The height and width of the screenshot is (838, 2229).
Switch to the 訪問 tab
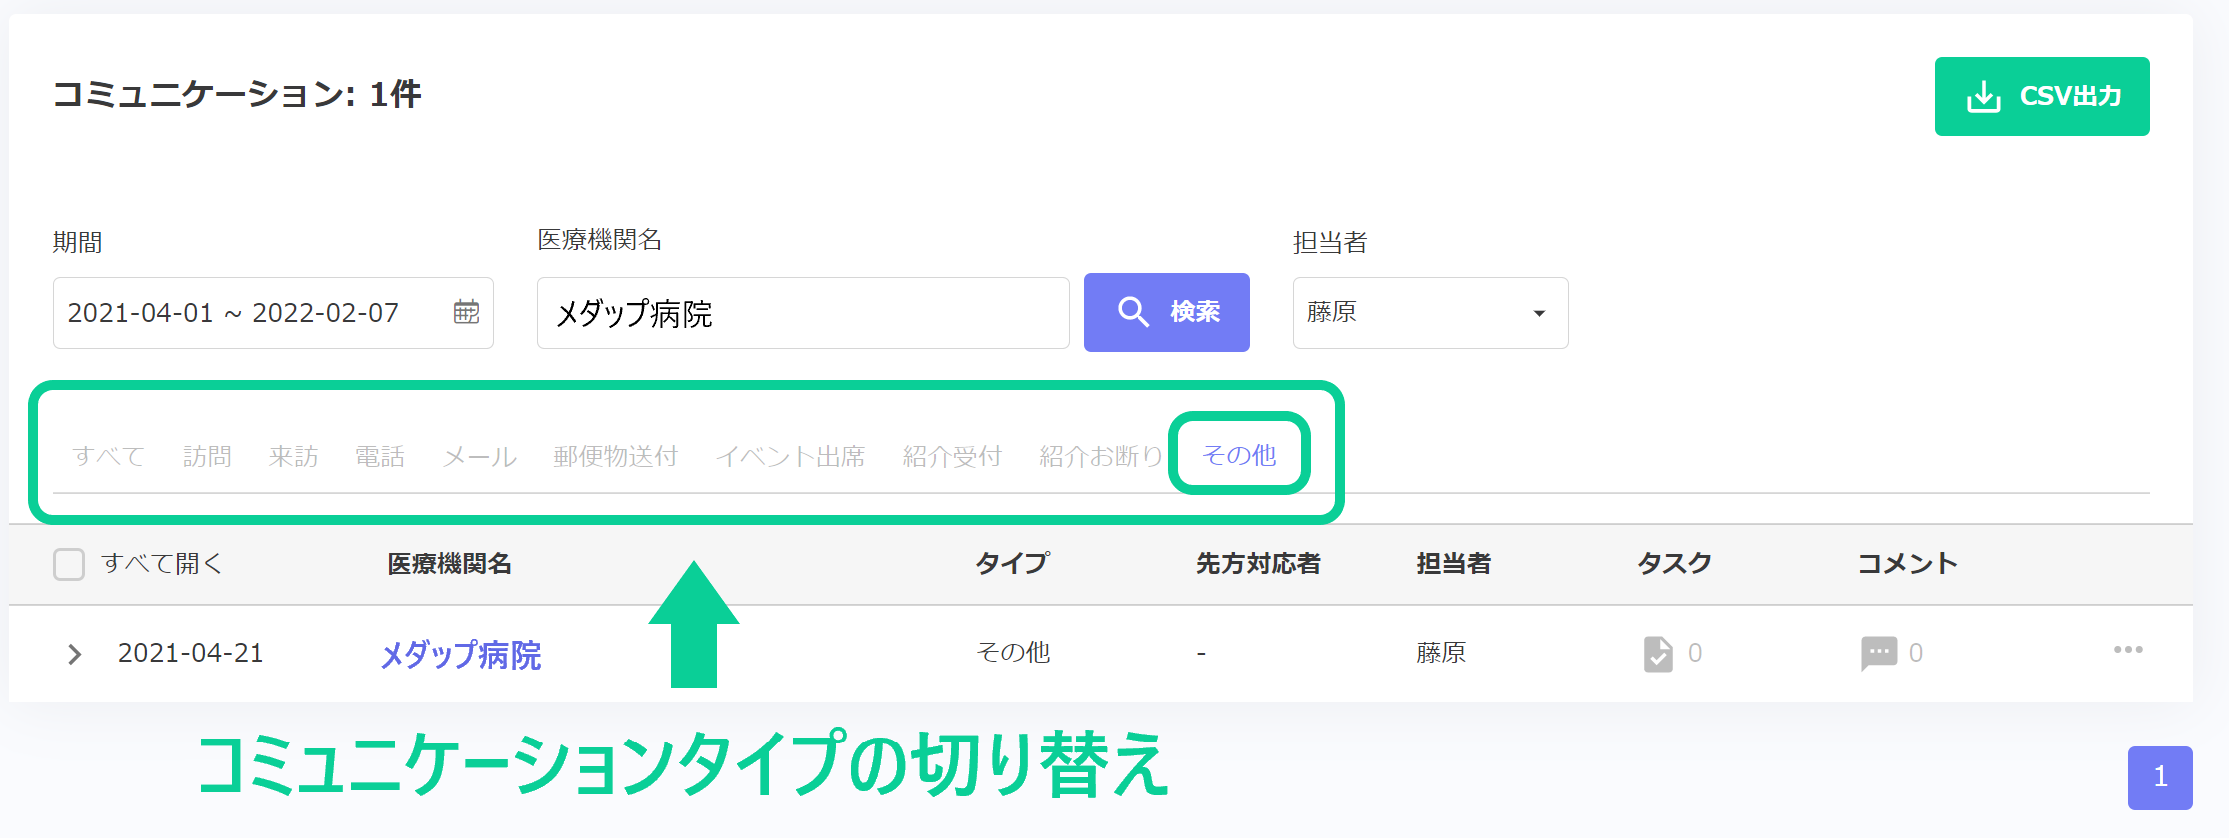point(207,456)
